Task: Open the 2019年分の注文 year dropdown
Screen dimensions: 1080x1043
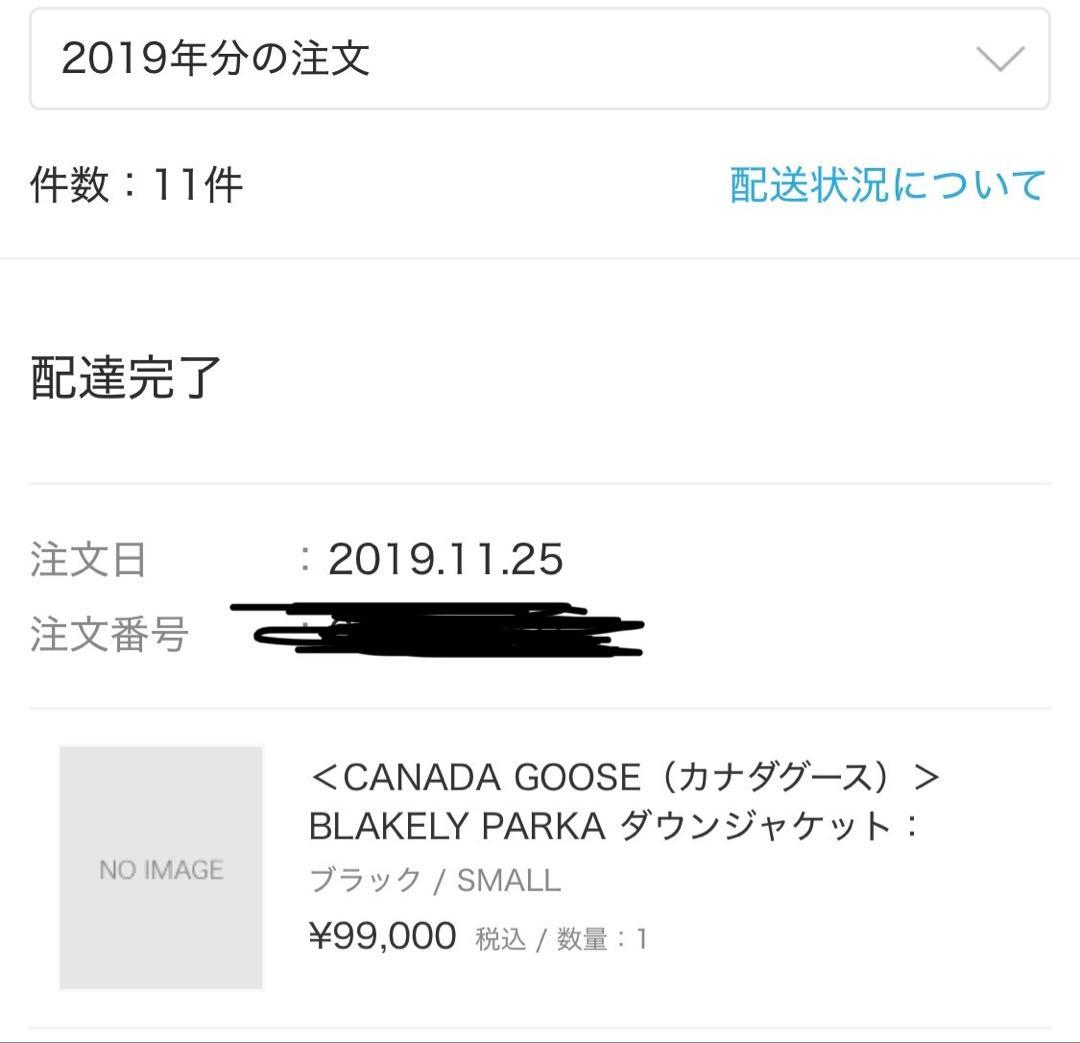Action: [540, 59]
